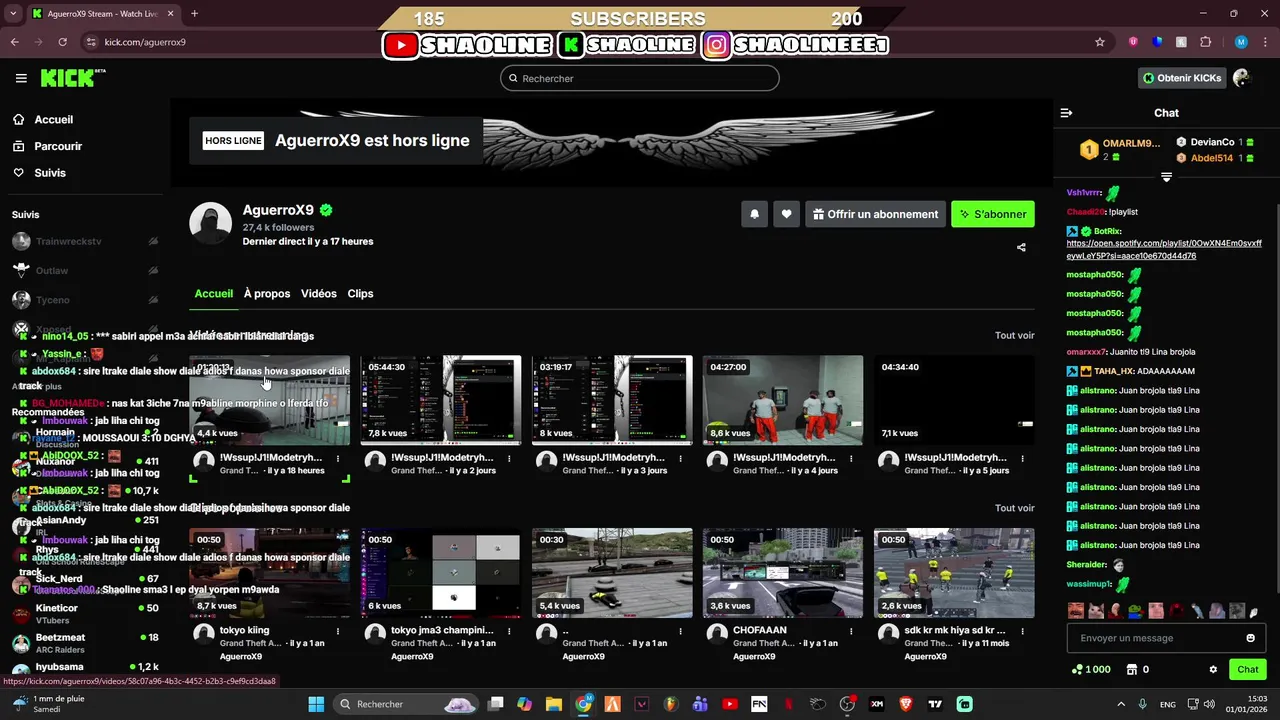
Task: Open the 04:34:40 video thumbnail
Action: (954, 400)
